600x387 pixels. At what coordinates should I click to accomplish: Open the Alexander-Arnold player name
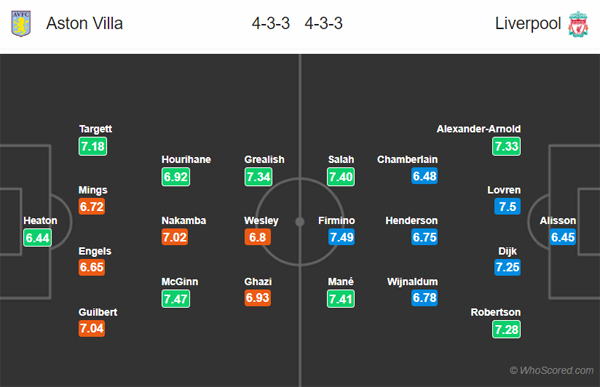point(479,129)
